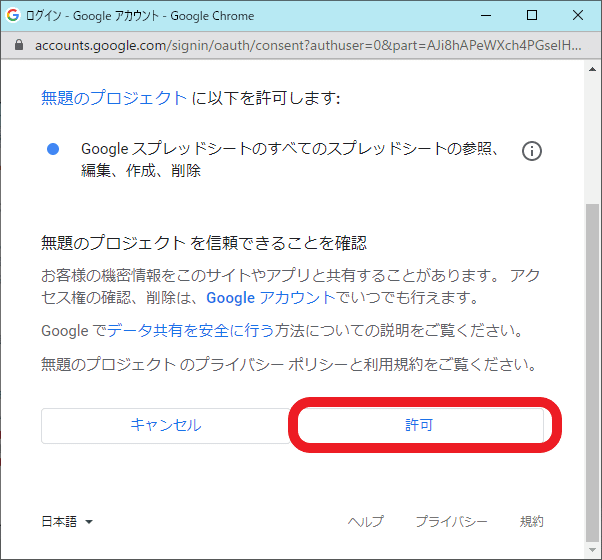Maximize the Chrome login window

pos(532,15)
